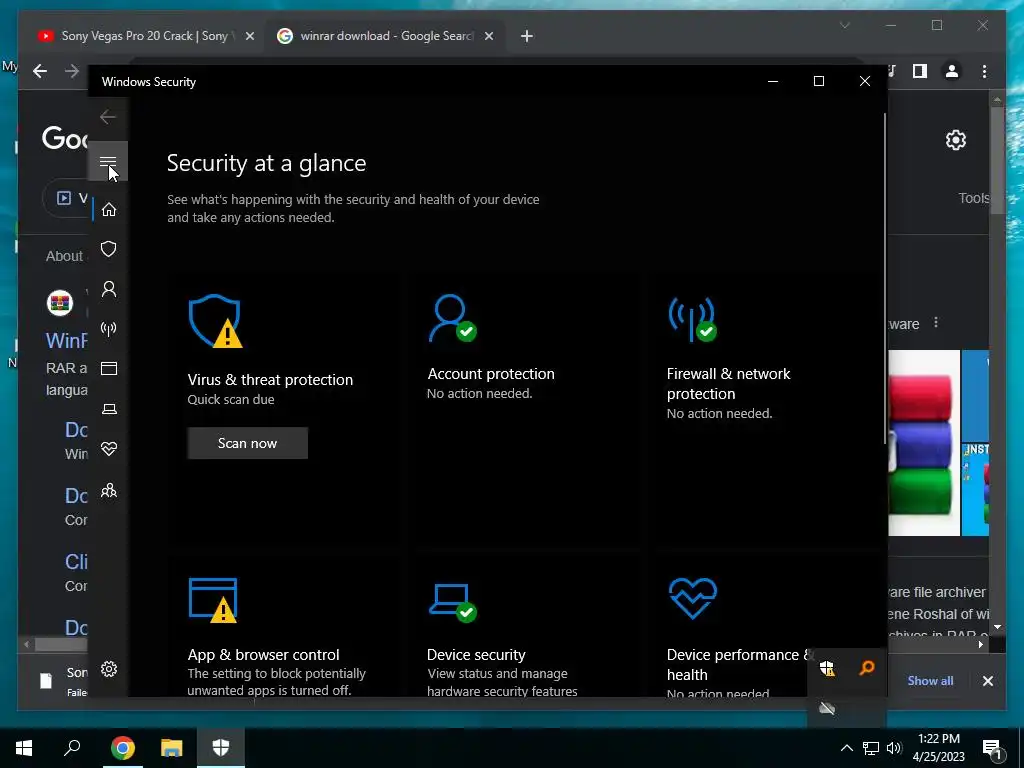Open Windows Start menu

pos(24,748)
